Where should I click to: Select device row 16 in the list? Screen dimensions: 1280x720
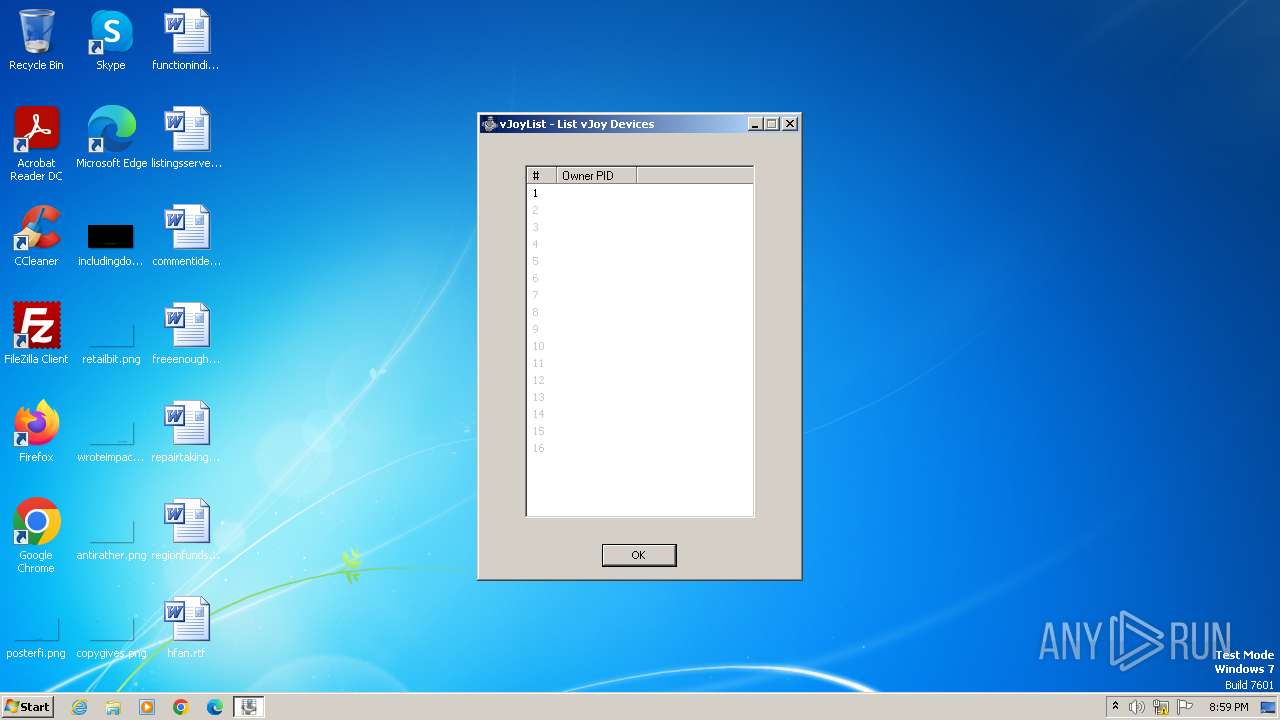pyautogui.click(x=640, y=448)
